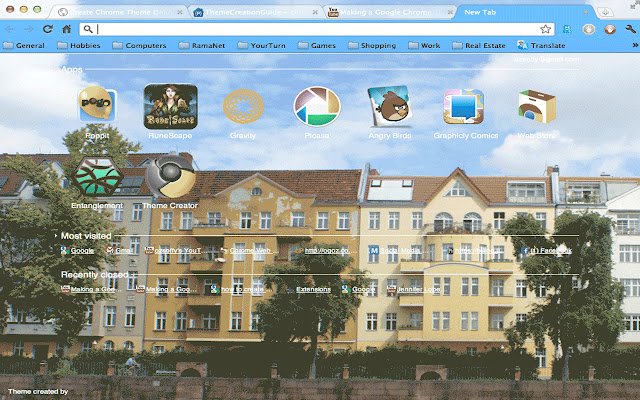Click the Translate bookmark
The height and width of the screenshot is (400, 640).
pos(541,45)
